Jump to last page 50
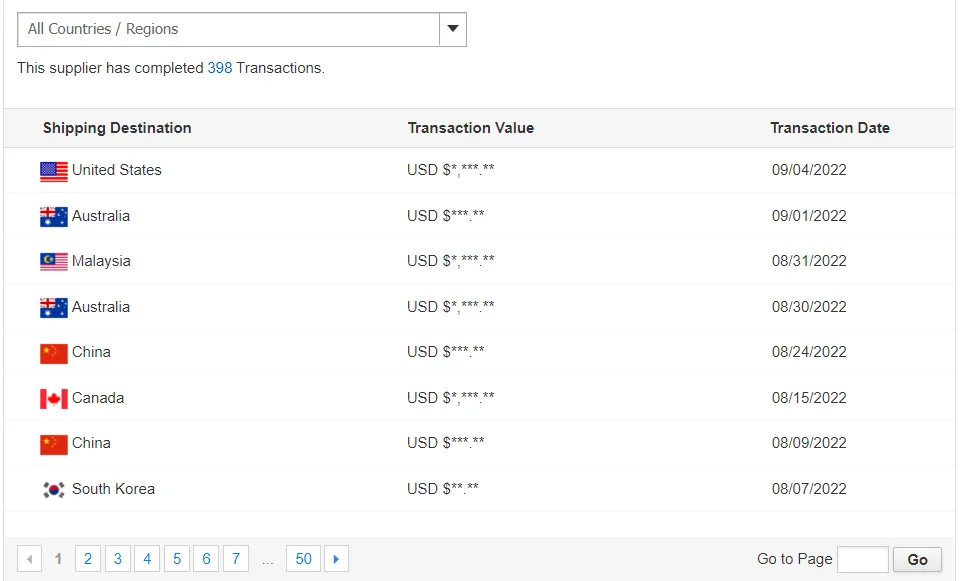960x581 pixels. click(304, 559)
